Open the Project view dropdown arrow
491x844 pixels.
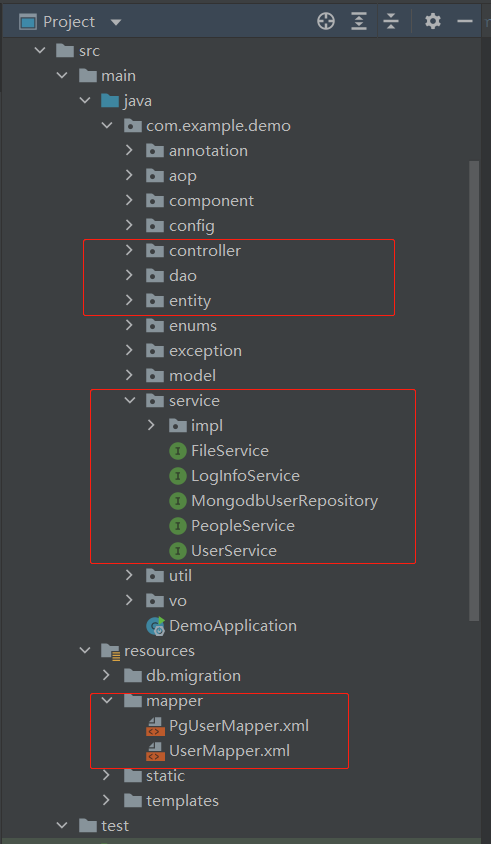[115, 23]
